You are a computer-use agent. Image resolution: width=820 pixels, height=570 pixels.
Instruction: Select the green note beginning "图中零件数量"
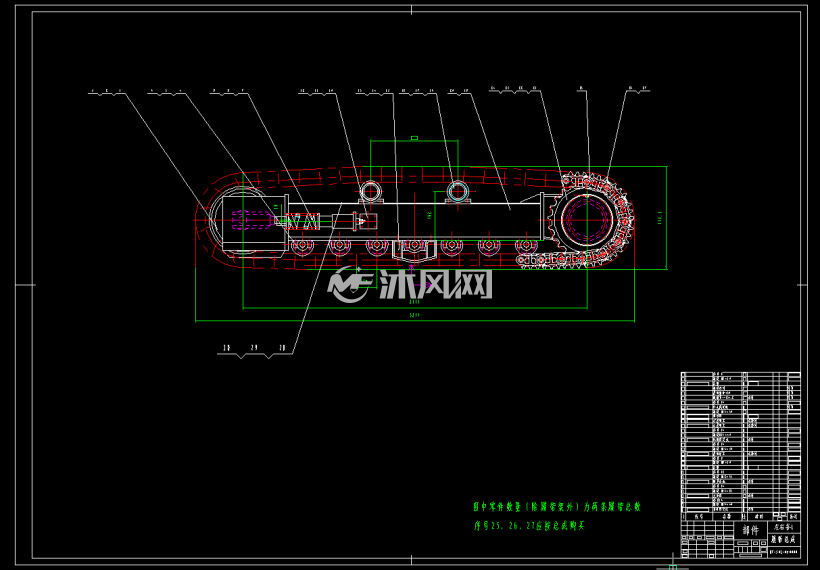click(557, 507)
